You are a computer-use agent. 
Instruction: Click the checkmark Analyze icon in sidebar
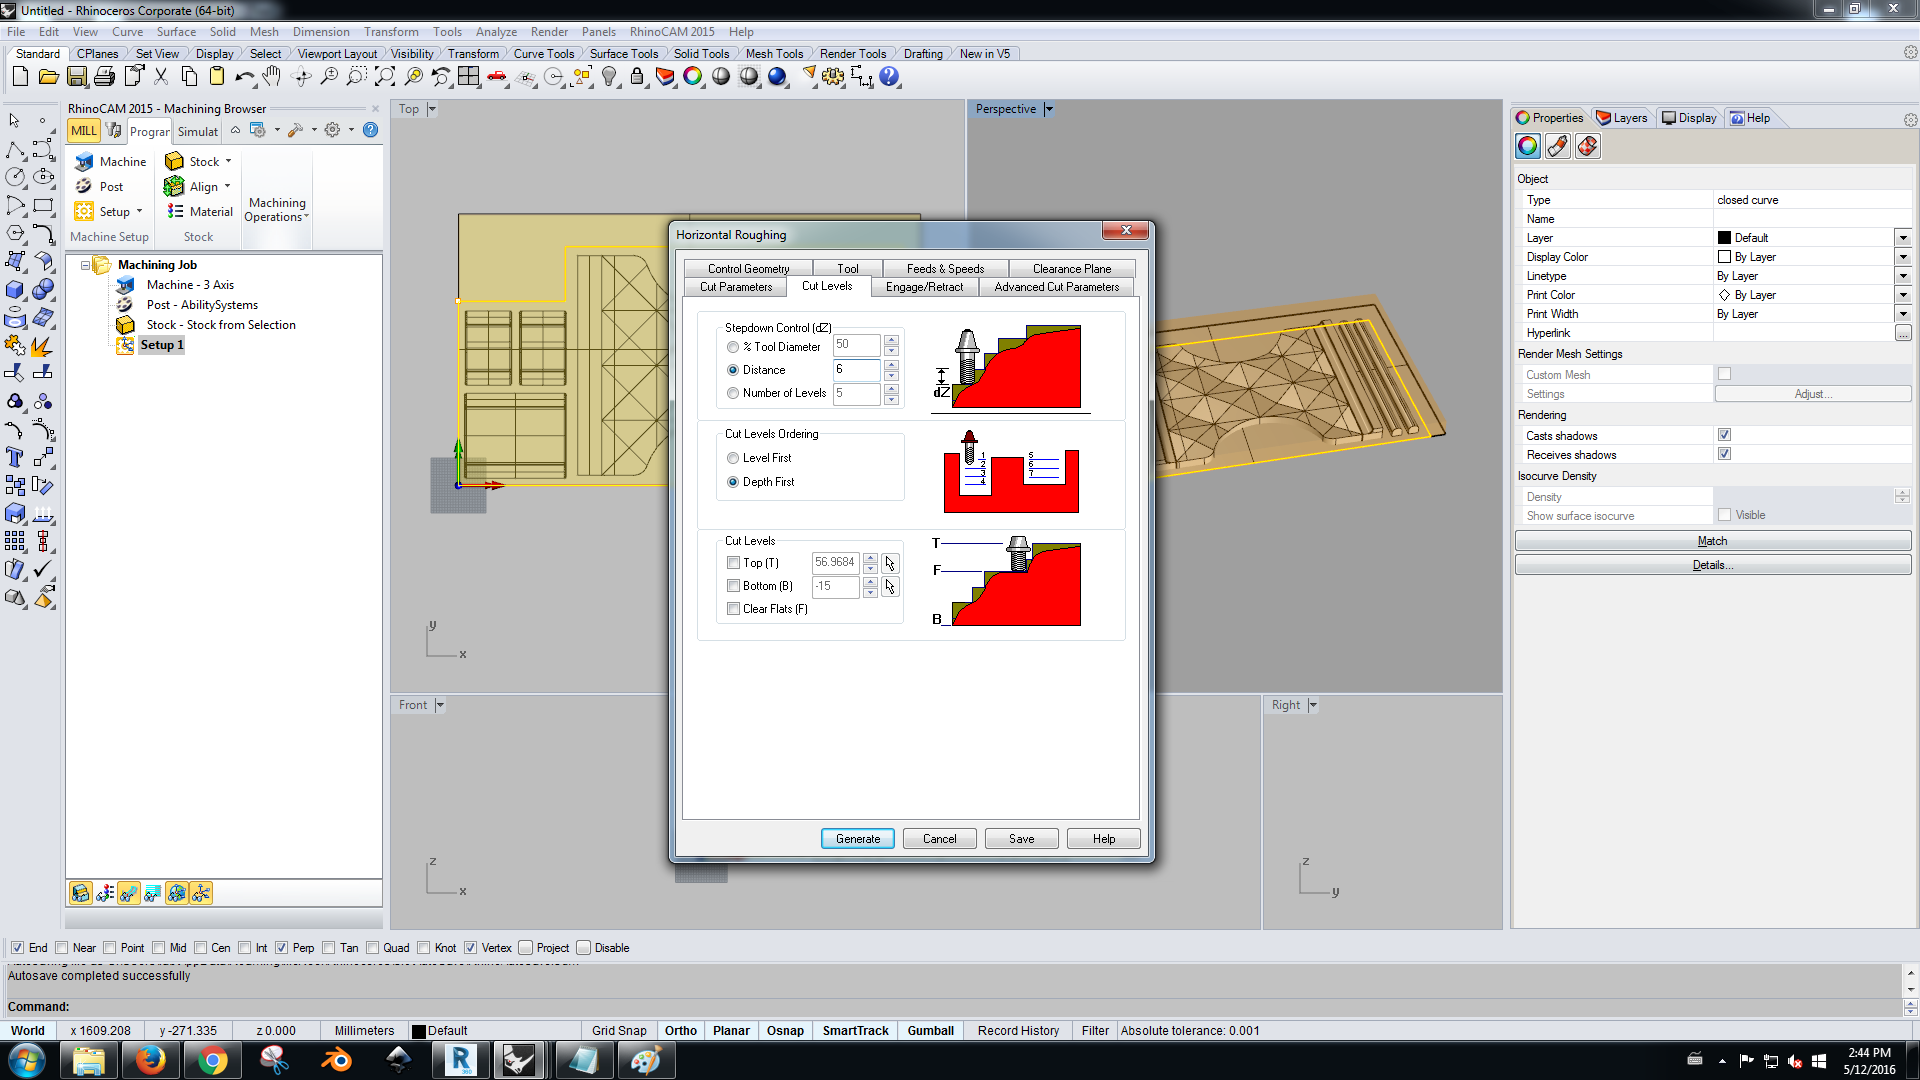(43, 569)
